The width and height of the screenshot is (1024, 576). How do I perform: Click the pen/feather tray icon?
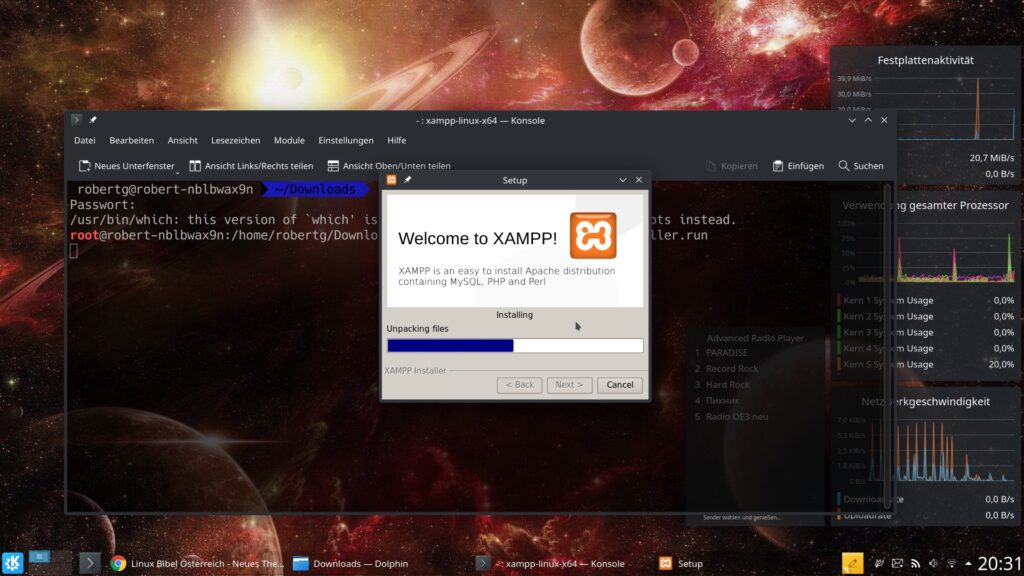[x=879, y=563]
